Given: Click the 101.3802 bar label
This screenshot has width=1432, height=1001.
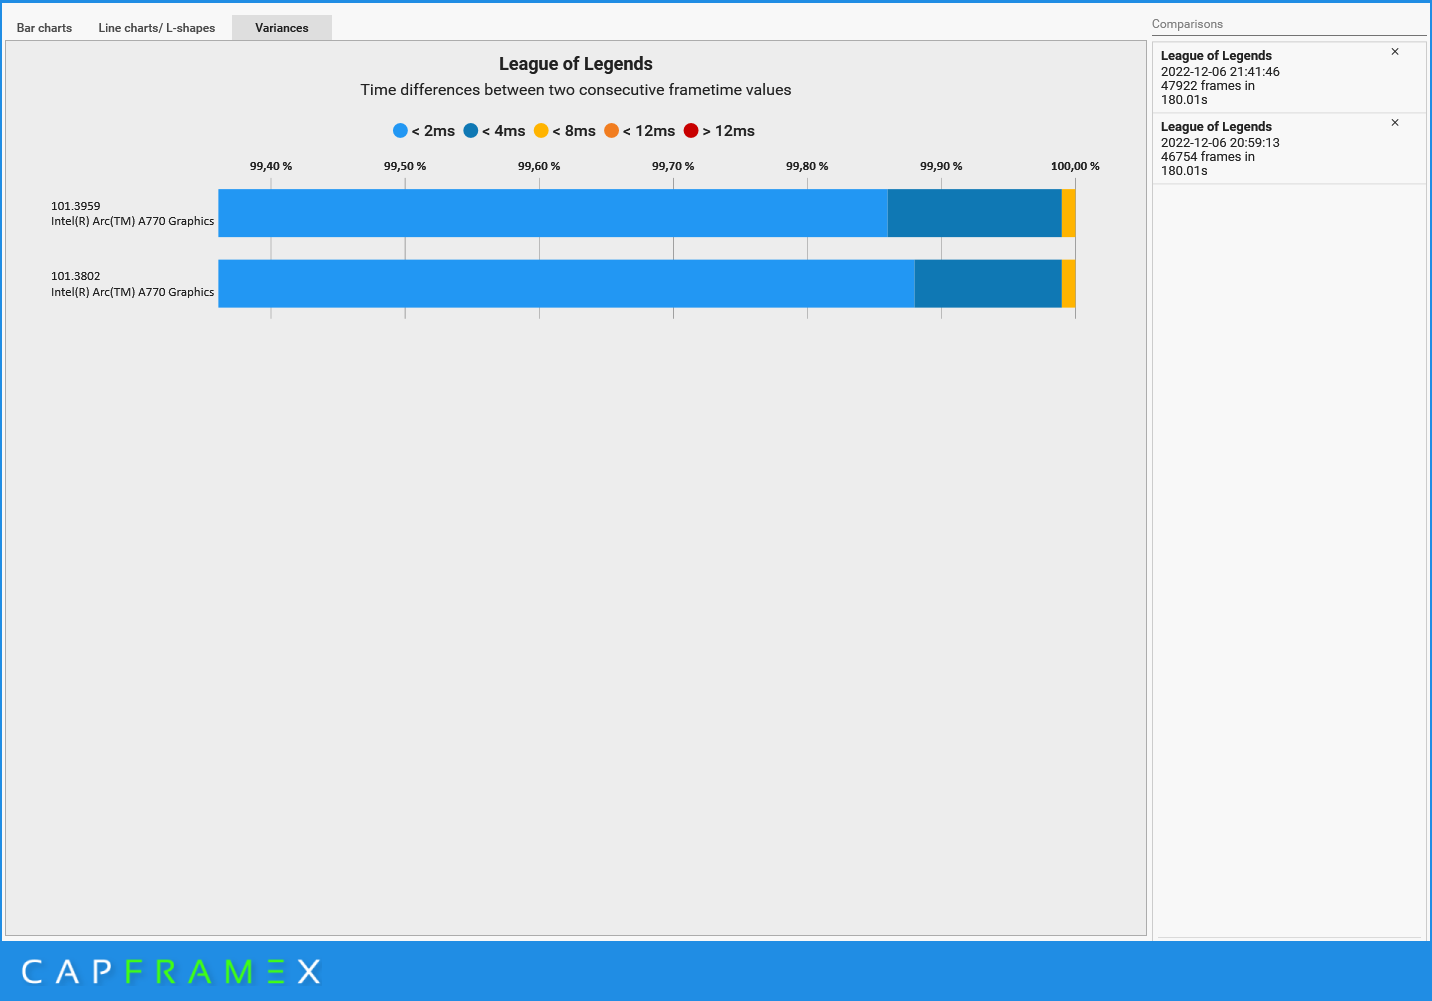Looking at the screenshot, I should tap(132, 284).
